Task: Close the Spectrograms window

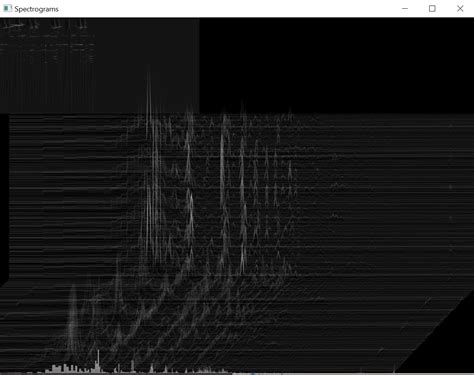Action: tap(460, 9)
